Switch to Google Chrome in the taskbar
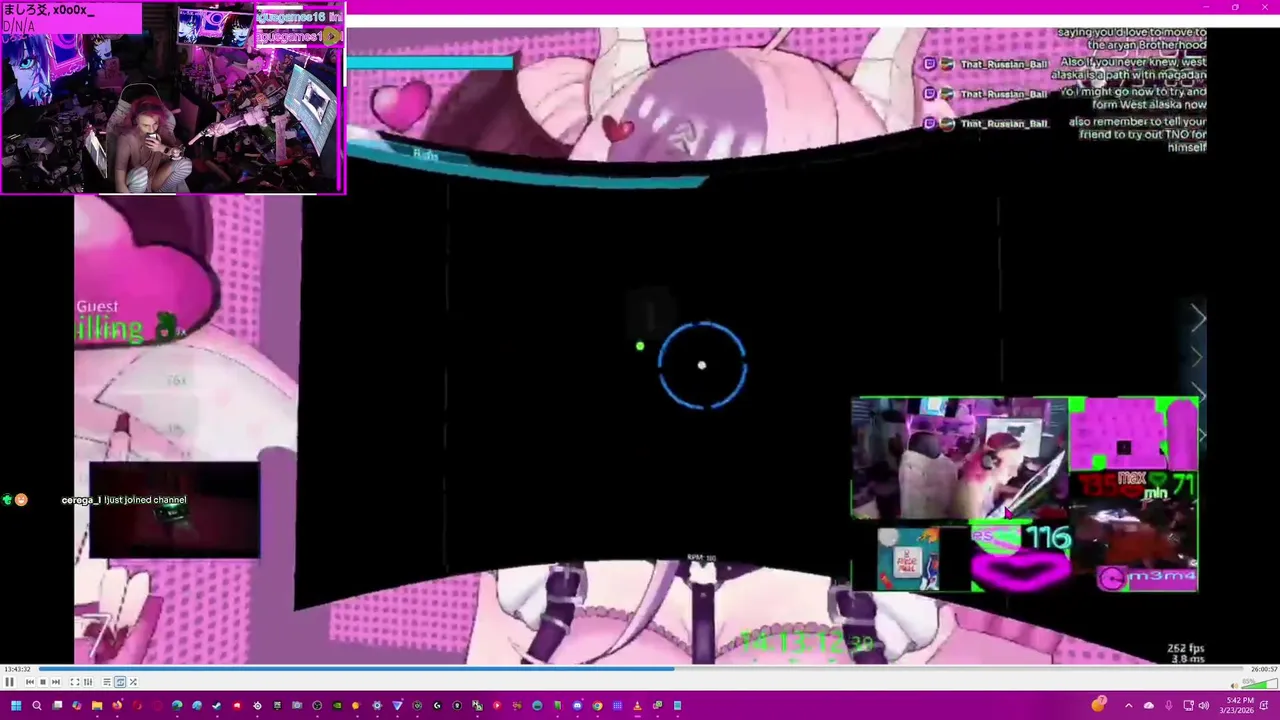Viewport: 1280px width, 720px height. point(597,706)
